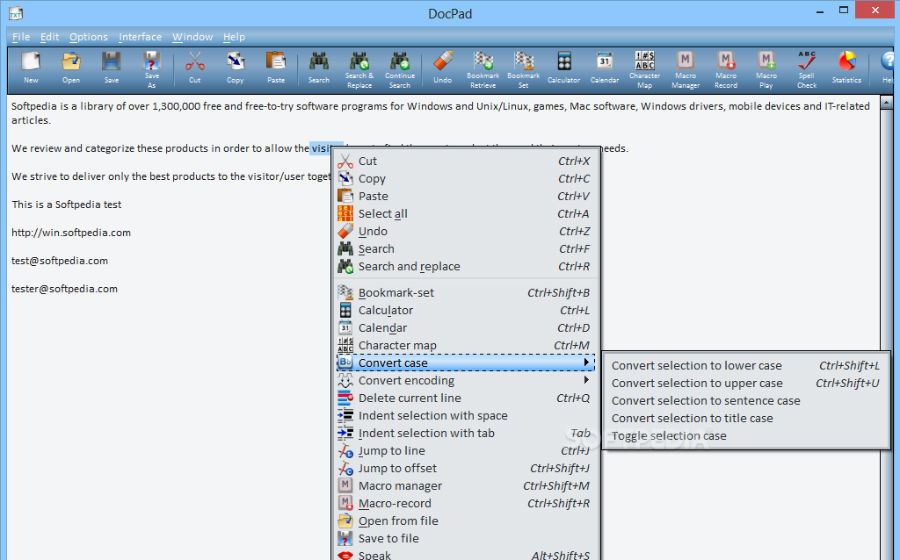This screenshot has width=900, height=560.
Task: Open Macro Manager from the toolbar
Action: coord(685,69)
